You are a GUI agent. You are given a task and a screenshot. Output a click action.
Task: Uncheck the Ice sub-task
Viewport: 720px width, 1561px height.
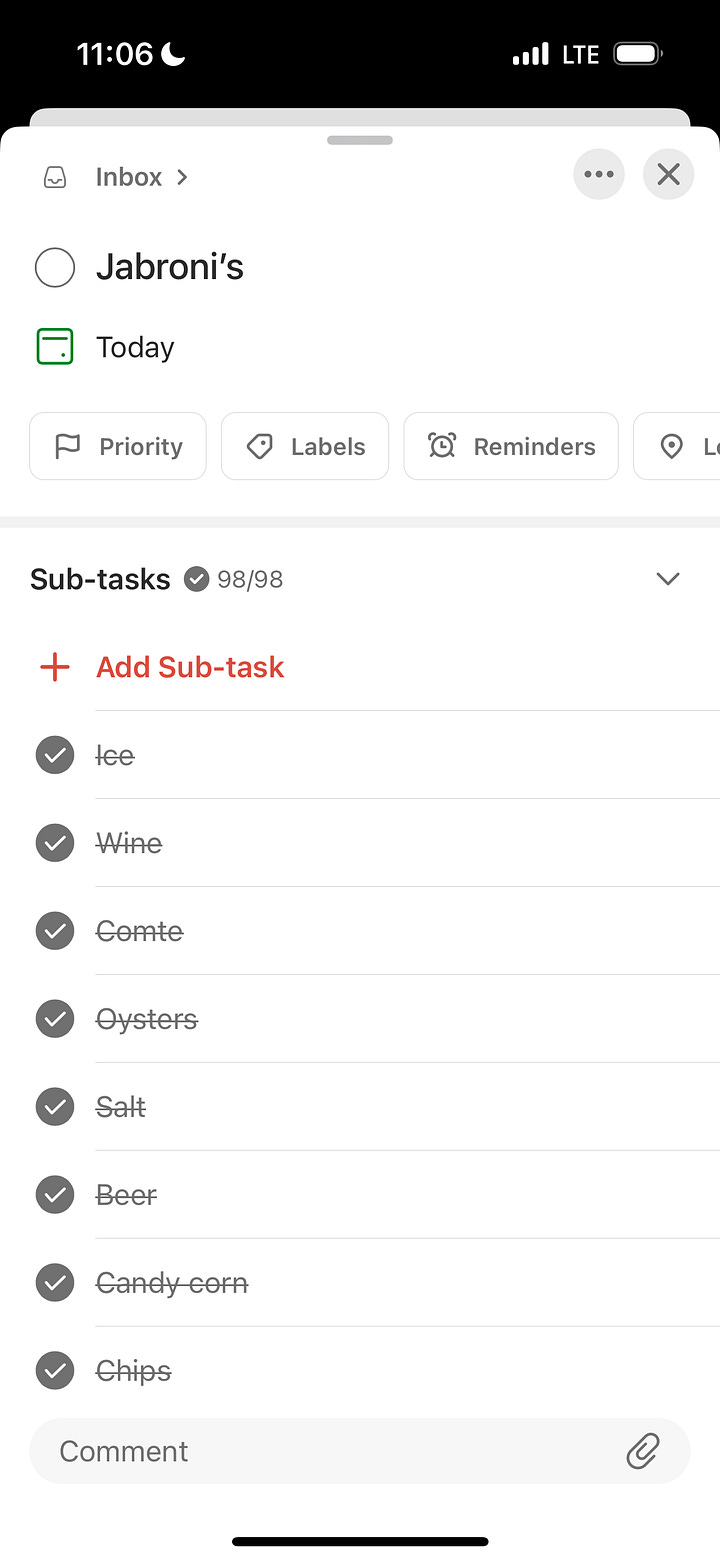tap(55, 755)
